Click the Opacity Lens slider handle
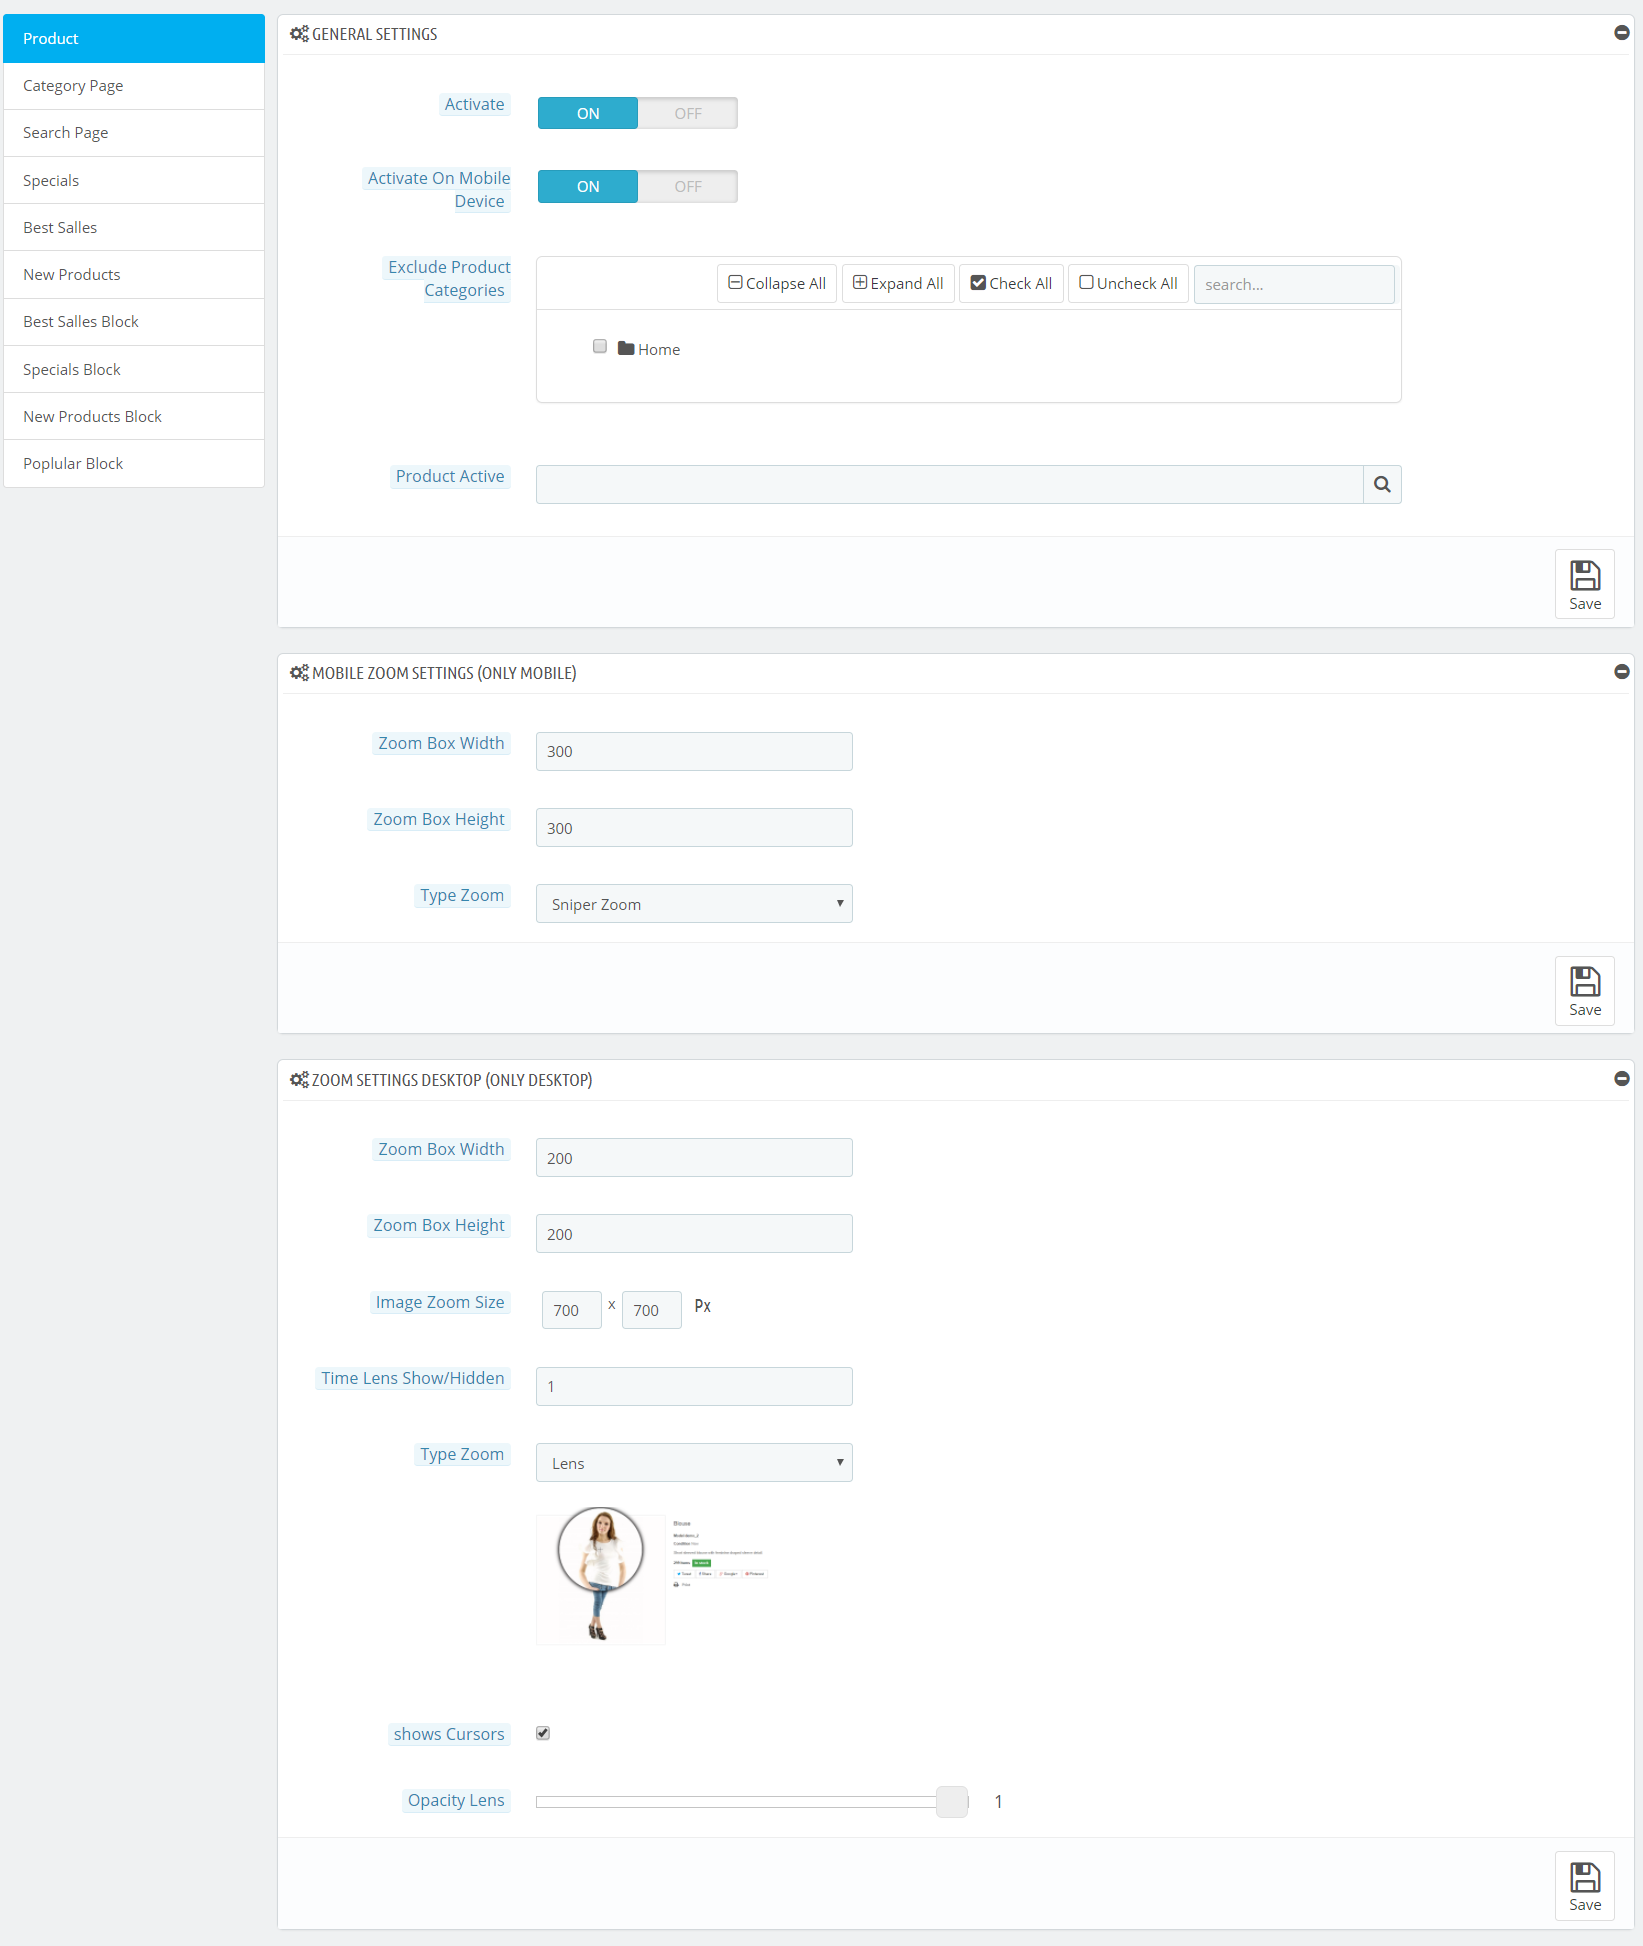Image resolution: width=1643 pixels, height=1946 pixels. coord(952,1802)
